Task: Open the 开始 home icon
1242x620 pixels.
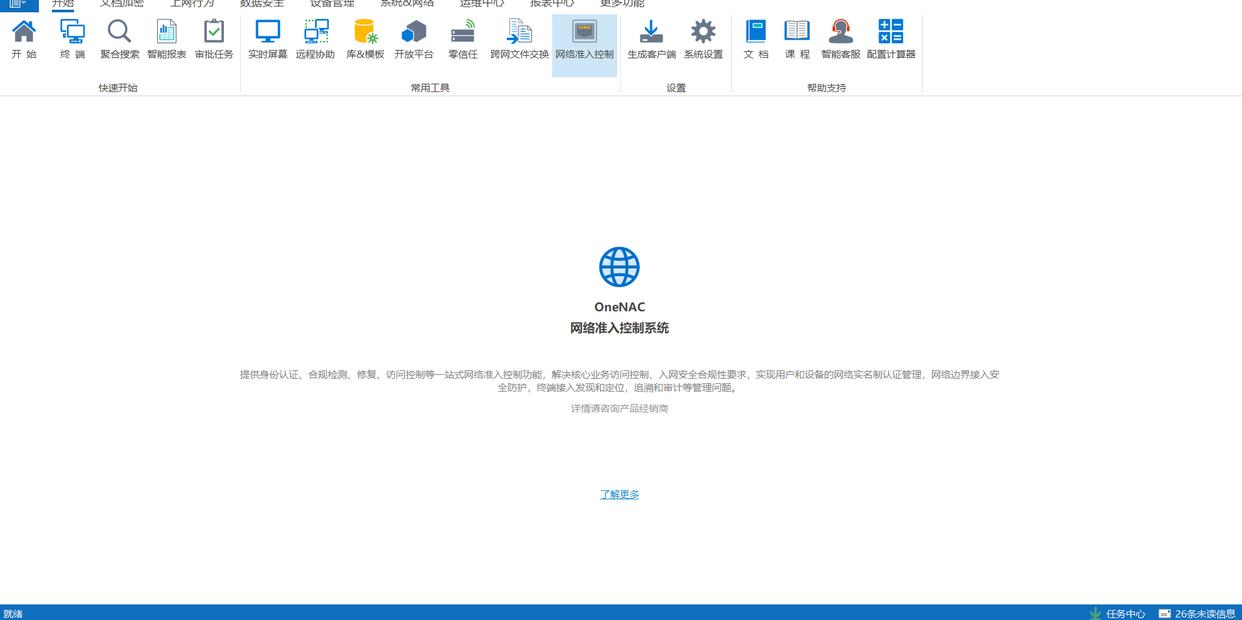Action: [x=24, y=40]
